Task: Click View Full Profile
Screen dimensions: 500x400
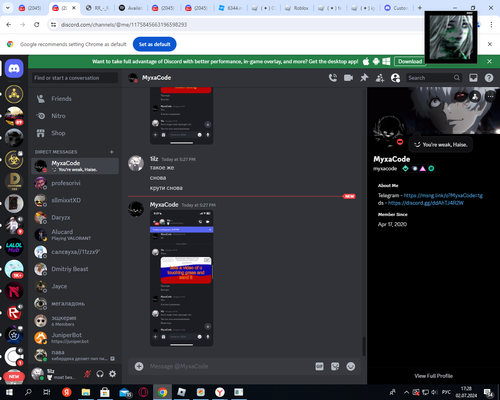Action: pyautogui.click(x=433, y=376)
